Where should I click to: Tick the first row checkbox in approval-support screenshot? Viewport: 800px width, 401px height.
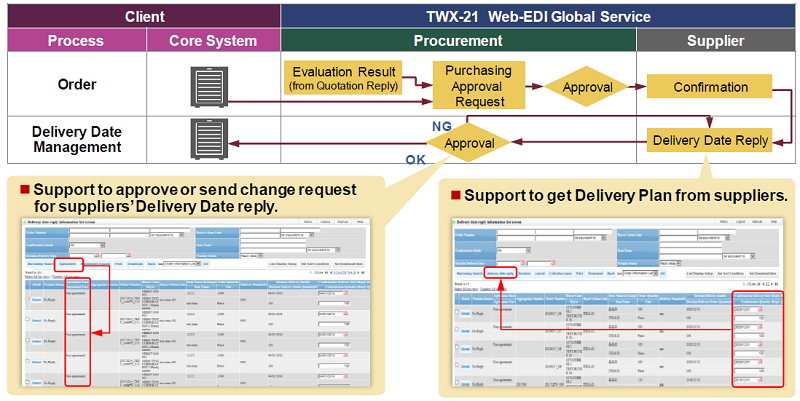27,299
